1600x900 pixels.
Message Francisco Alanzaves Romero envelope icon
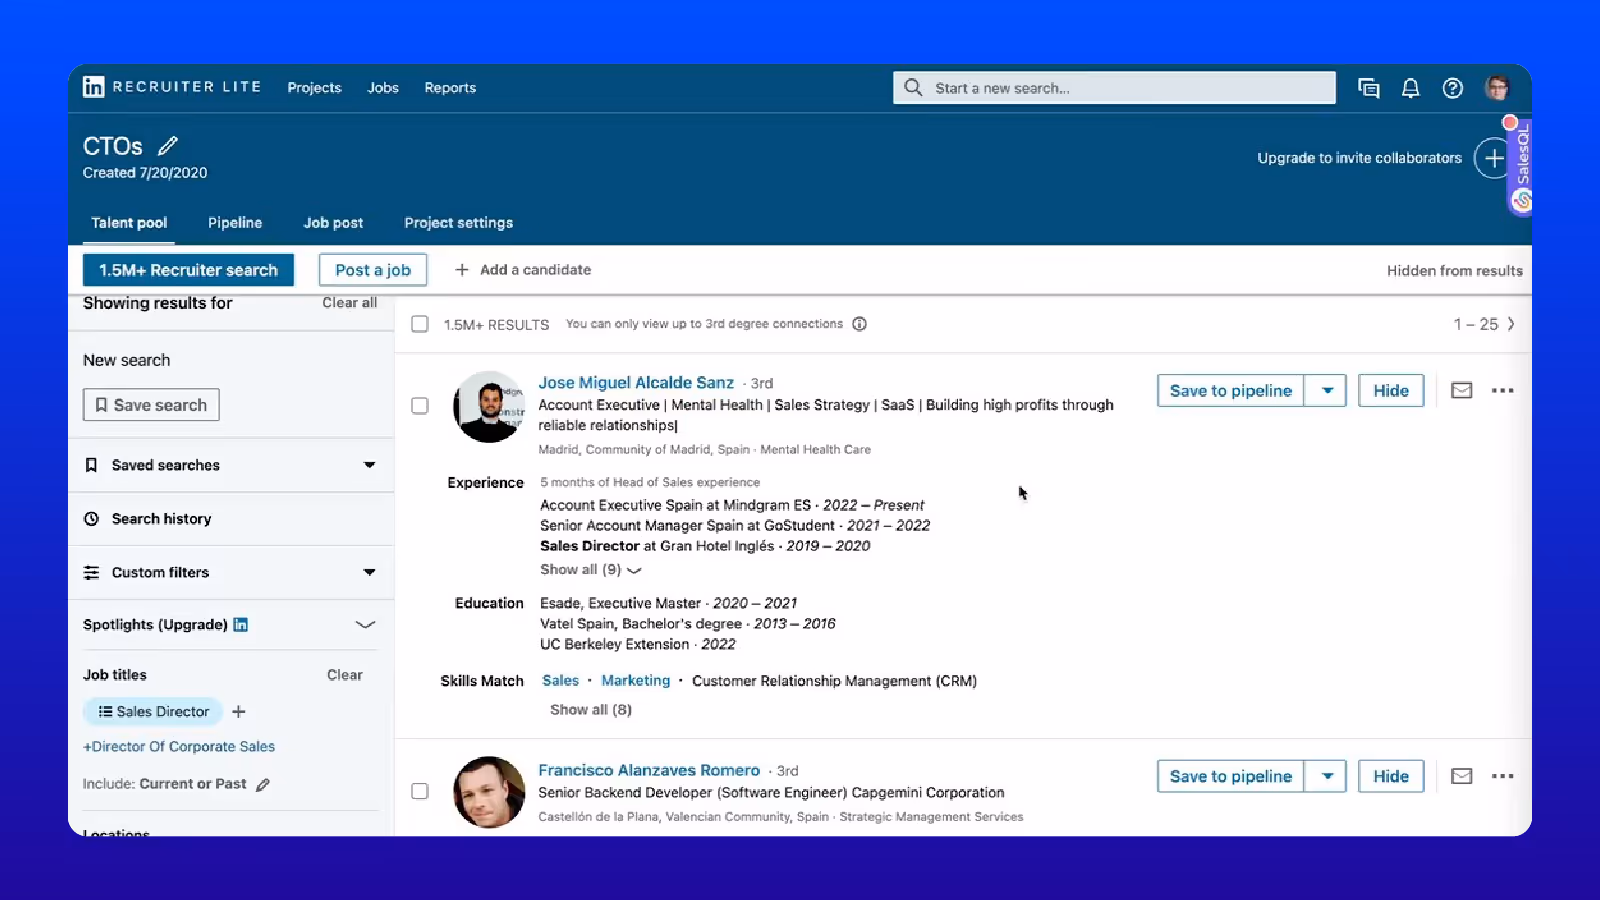tap(1461, 776)
